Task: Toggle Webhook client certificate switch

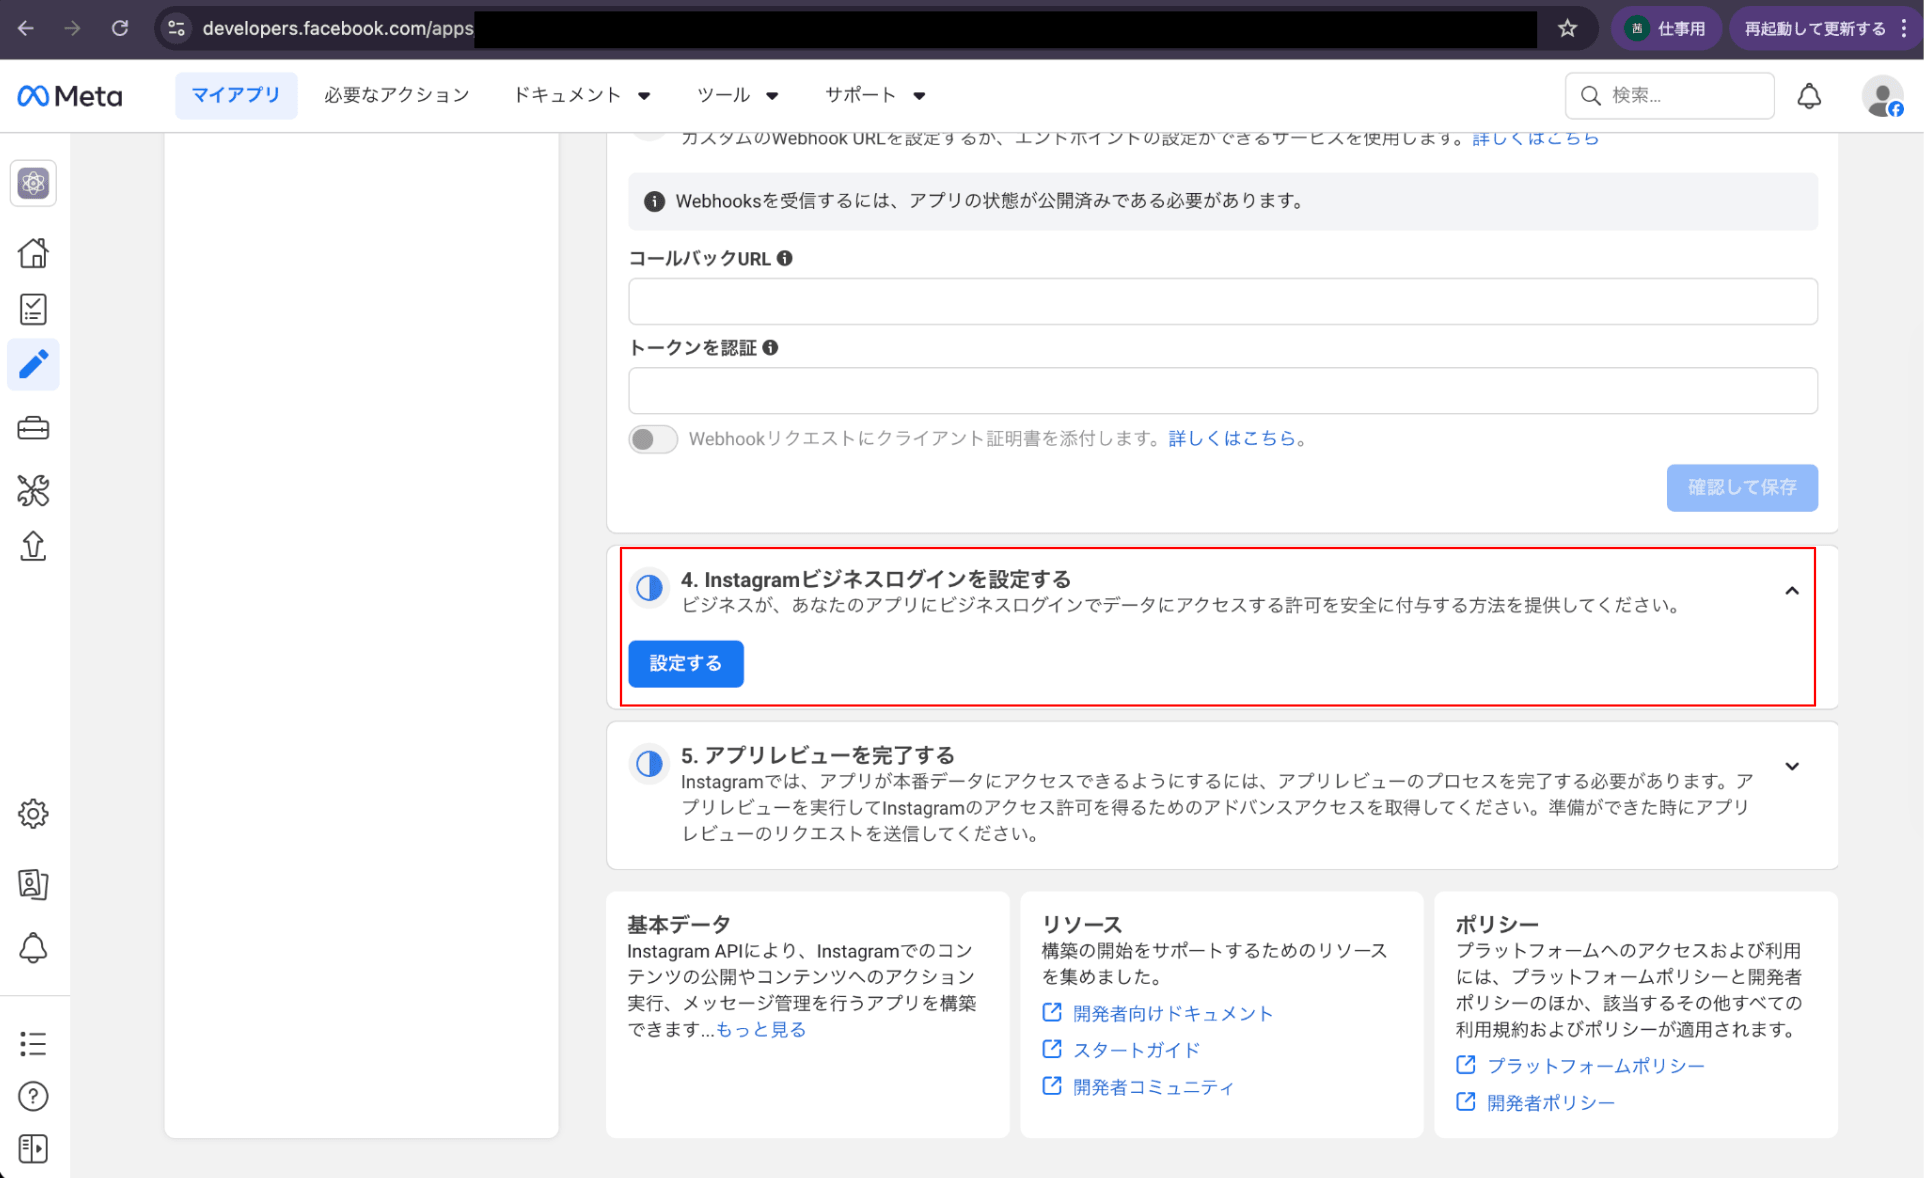Action: tap(653, 439)
